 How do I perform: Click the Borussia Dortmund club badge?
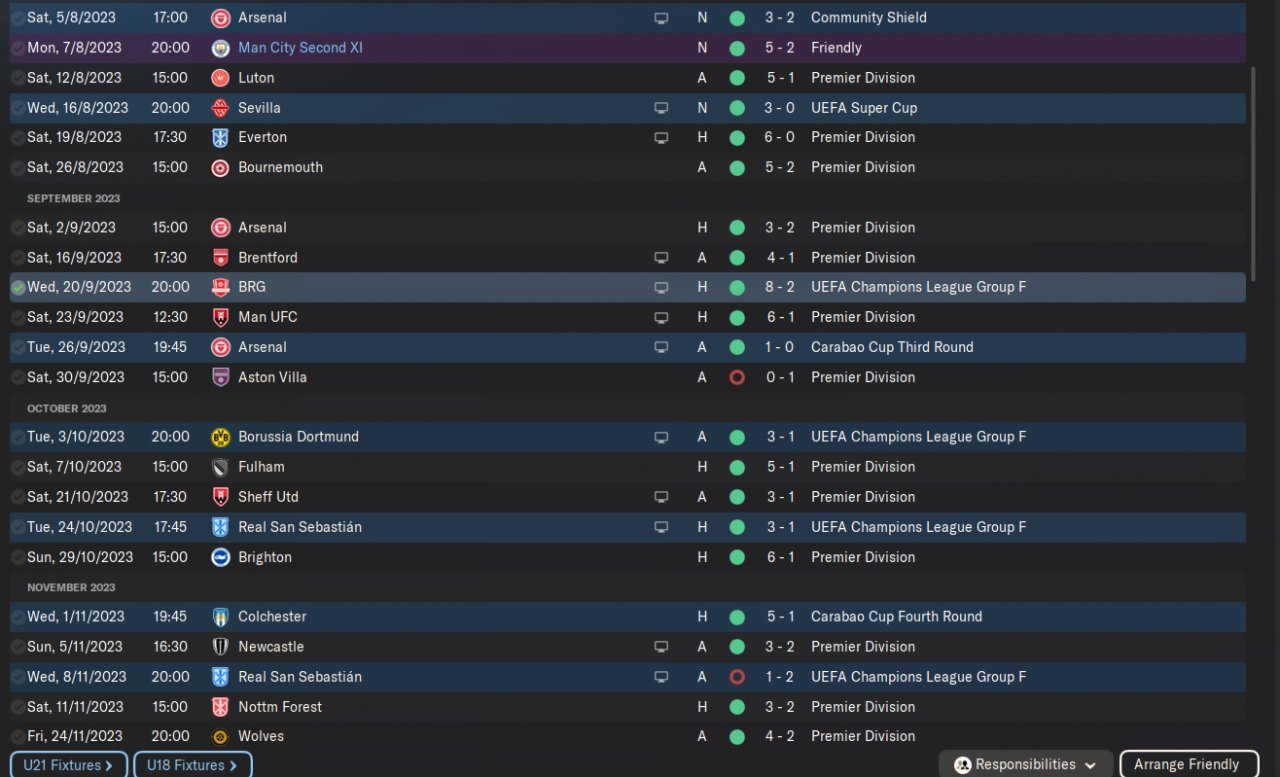pyautogui.click(x=221, y=437)
